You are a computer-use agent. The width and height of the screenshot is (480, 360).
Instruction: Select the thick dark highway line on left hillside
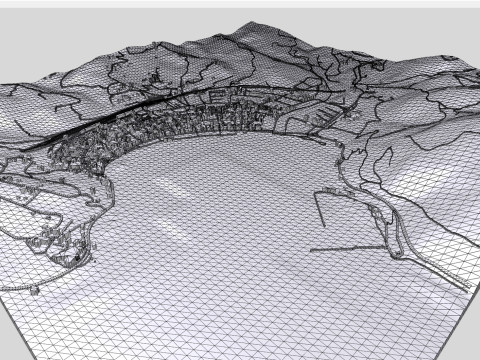(100, 121)
